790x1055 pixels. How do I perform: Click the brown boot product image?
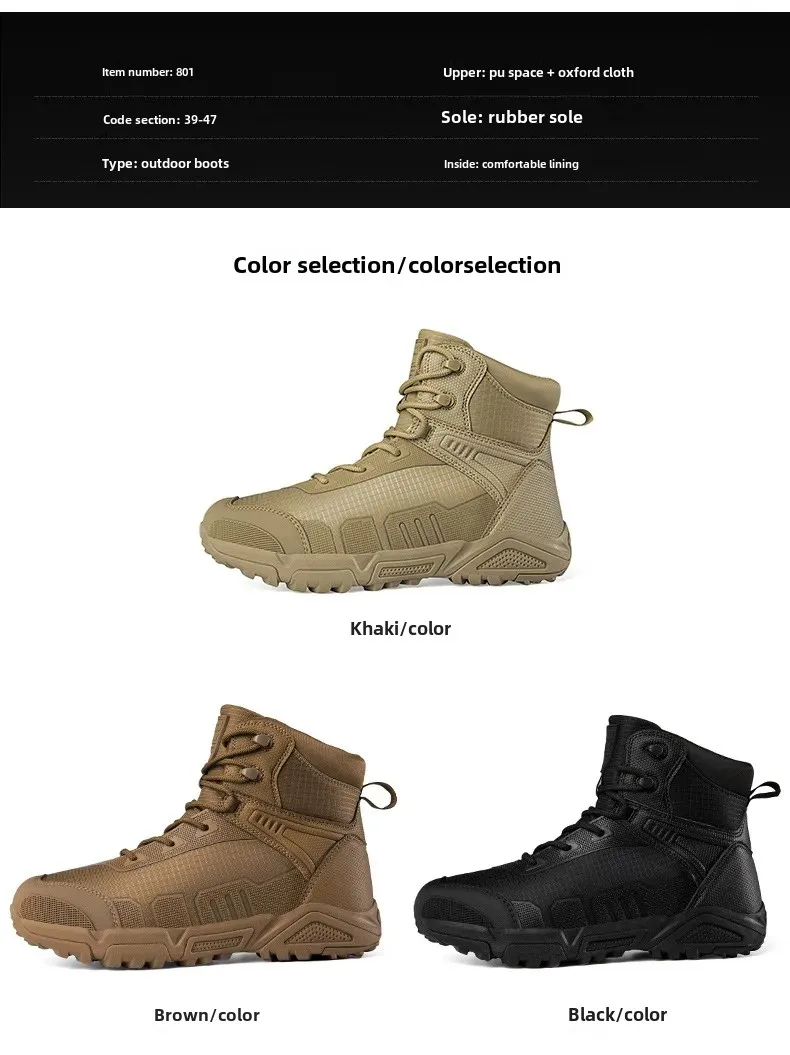coord(203,836)
